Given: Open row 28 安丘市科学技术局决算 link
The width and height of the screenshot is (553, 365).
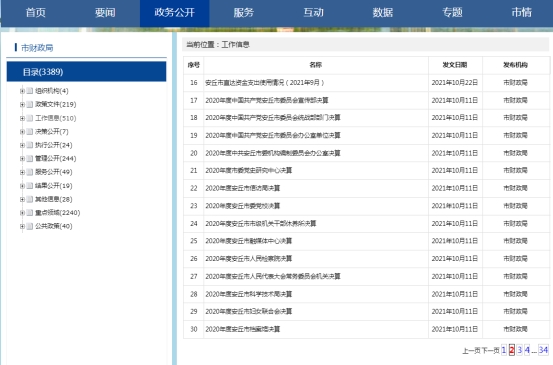Looking at the screenshot, I should [249, 294].
